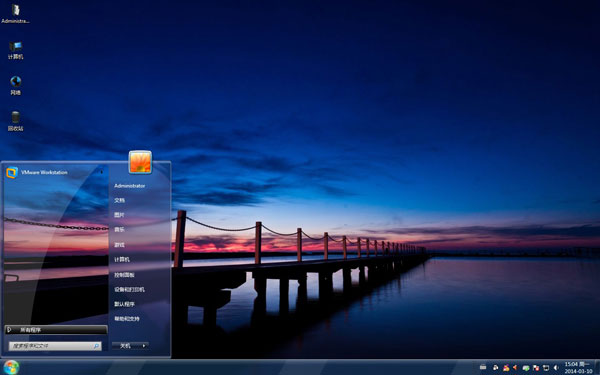Launch VMware Workstation from start menu
Screen dimensions: 600x375
[x=54, y=173]
